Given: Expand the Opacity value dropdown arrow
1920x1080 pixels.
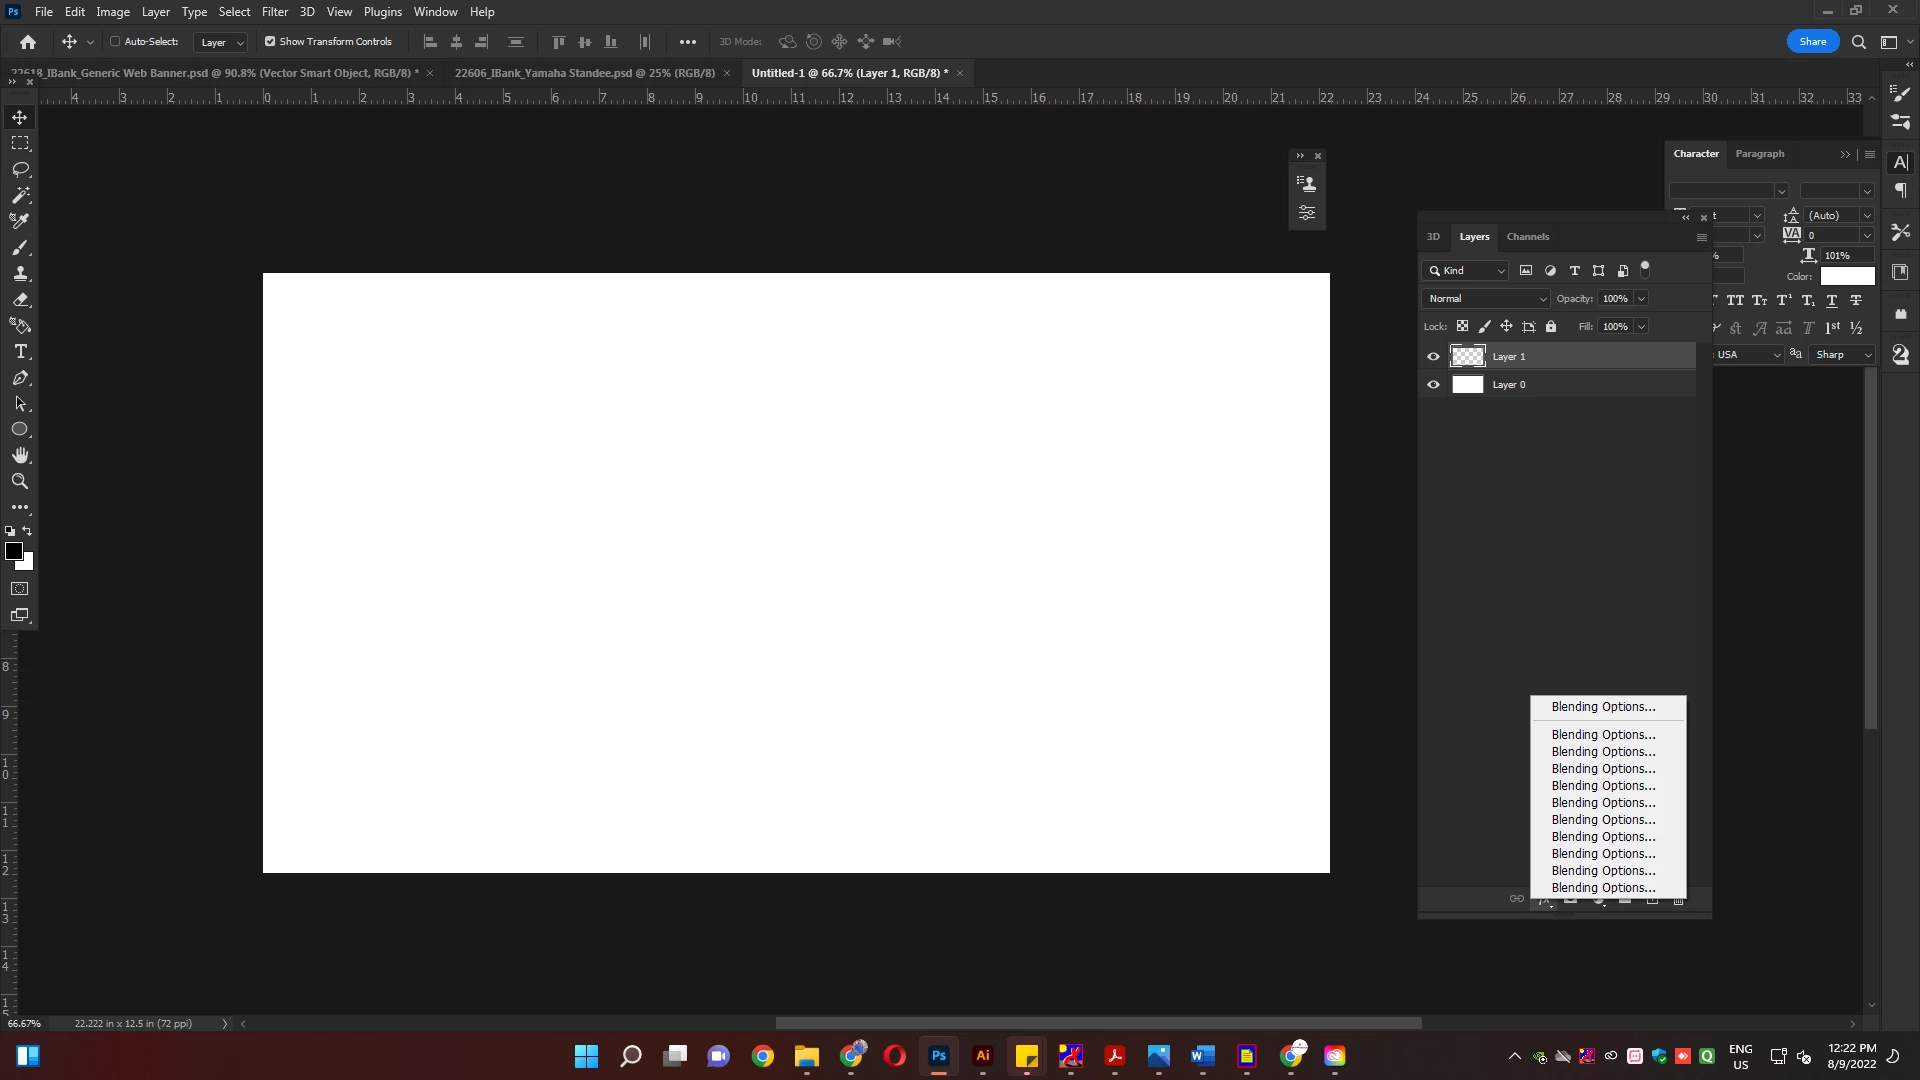Looking at the screenshot, I should [x=1641, y=299].
